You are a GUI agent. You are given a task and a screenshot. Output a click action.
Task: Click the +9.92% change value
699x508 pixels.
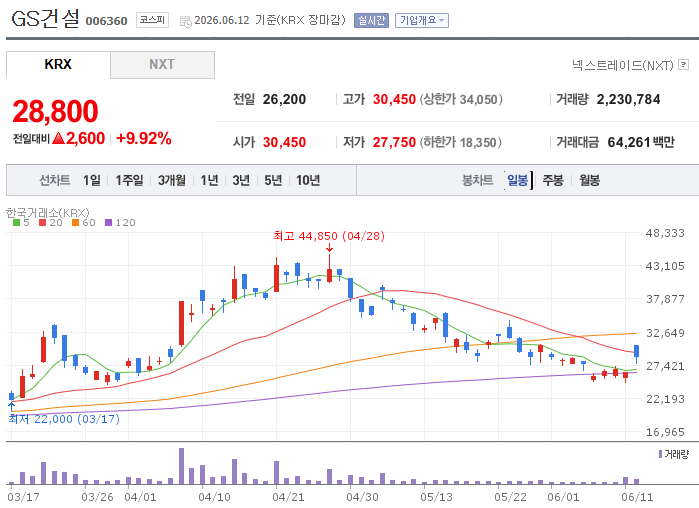[x=144, y=139]
